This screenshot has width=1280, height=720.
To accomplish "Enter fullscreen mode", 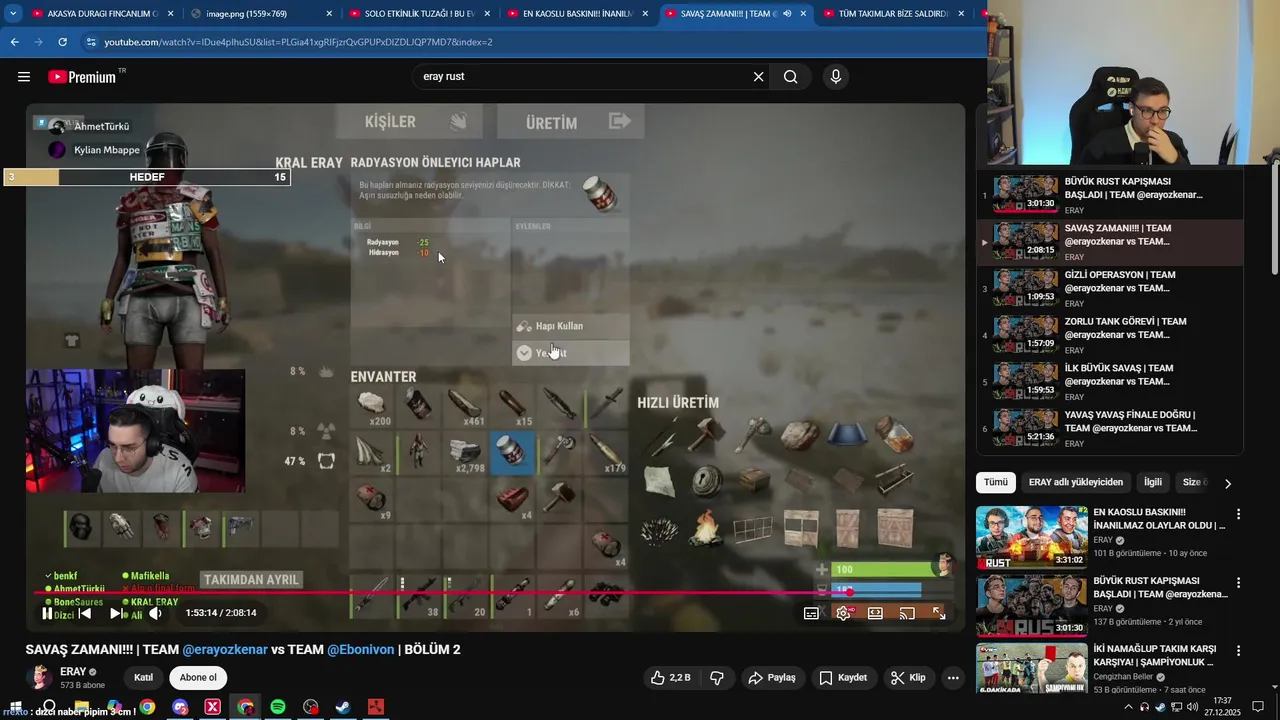I will pos(939,613).
